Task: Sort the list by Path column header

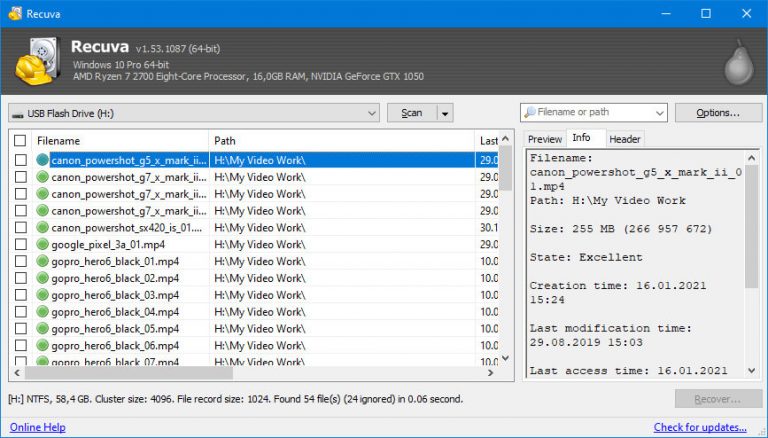Action: [x=340, y=141]
